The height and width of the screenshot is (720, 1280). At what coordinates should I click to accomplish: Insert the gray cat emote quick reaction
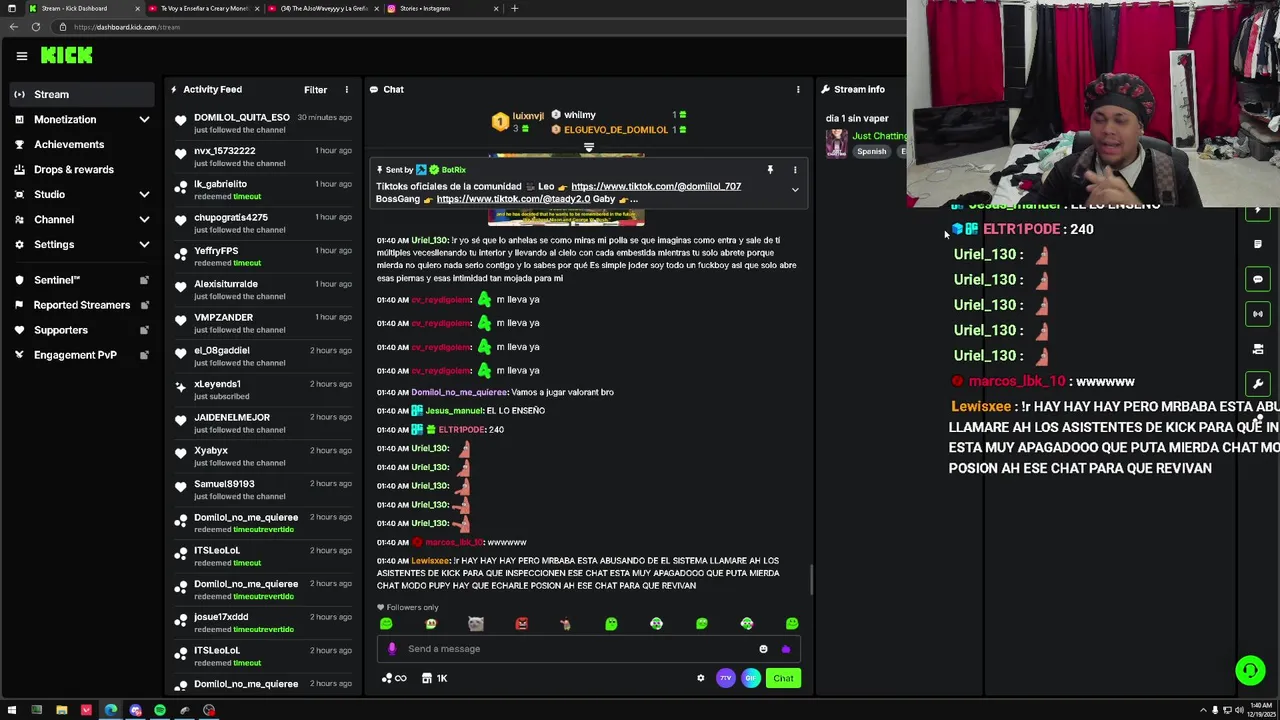[476, 624]
